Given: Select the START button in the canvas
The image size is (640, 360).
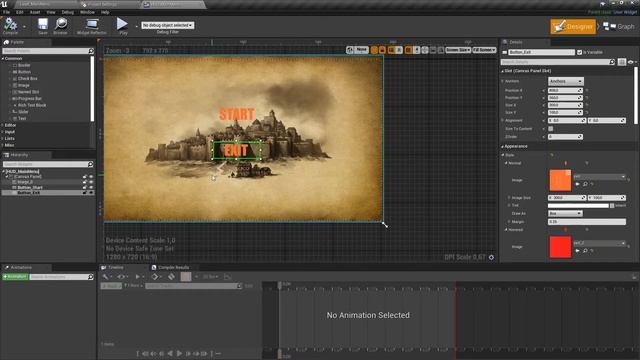Looking at the screenshot, I should pyautogui.click(x=237, y=114).
